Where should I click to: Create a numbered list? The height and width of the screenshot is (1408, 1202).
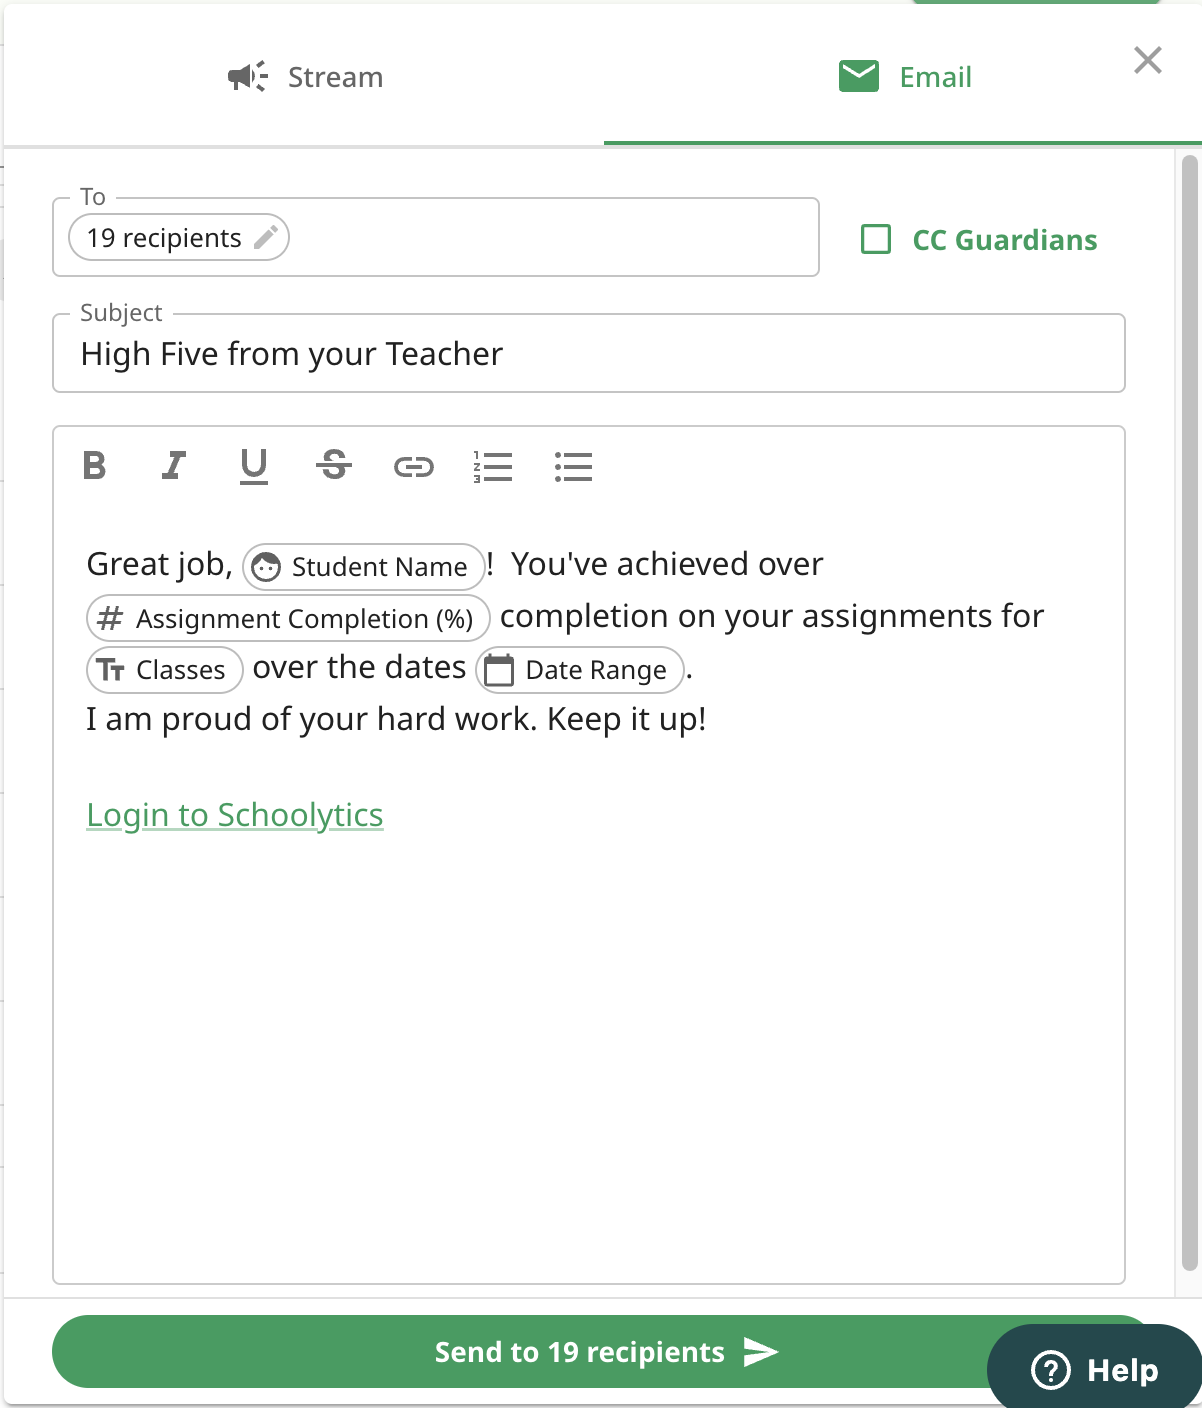click(x=494, y=465)
